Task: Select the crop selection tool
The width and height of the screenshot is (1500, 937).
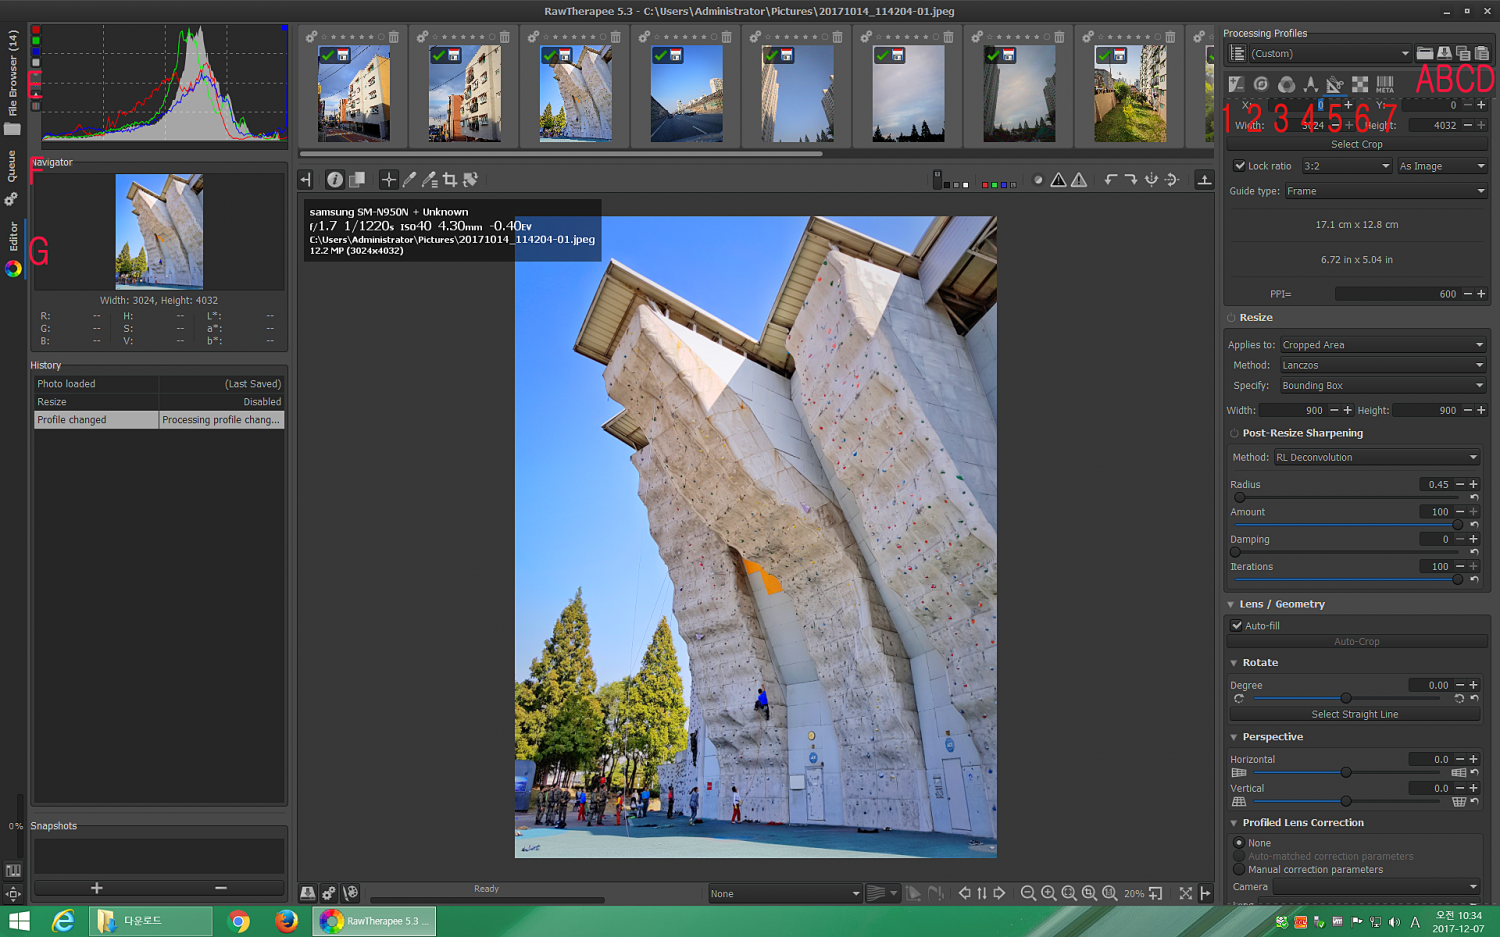Action: pos(450,180)
